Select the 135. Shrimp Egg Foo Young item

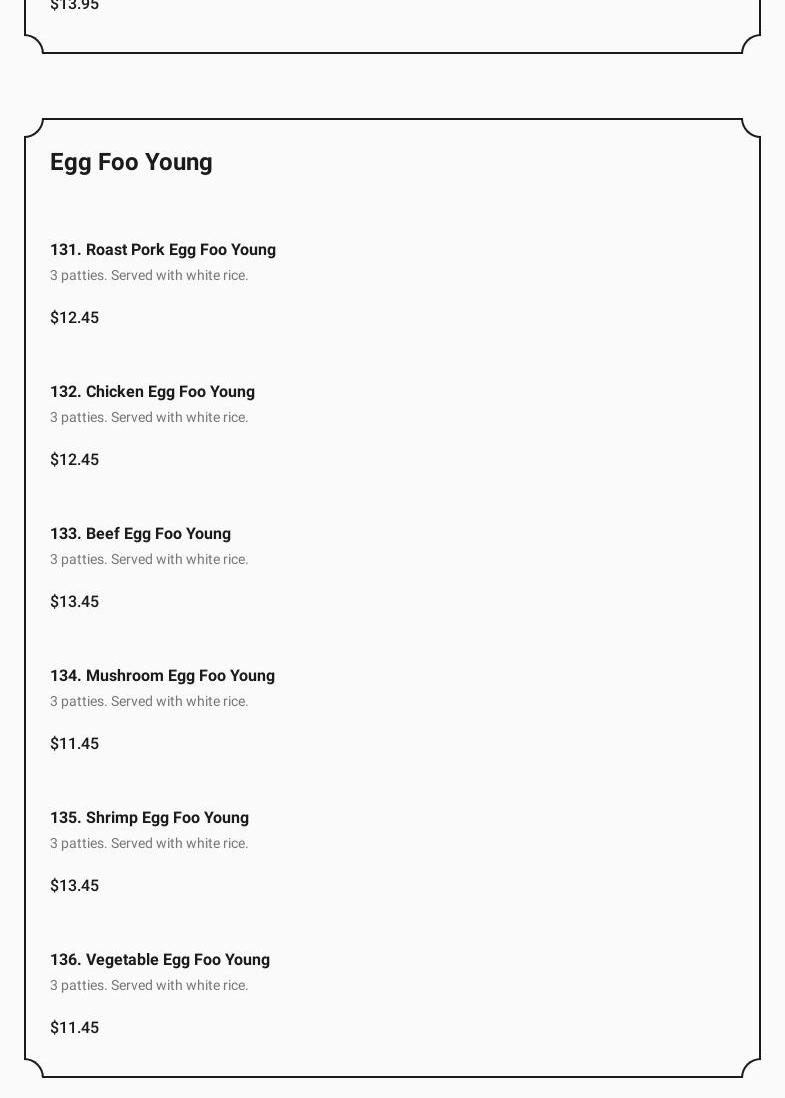pyautogui.click(x=149, y=818)
